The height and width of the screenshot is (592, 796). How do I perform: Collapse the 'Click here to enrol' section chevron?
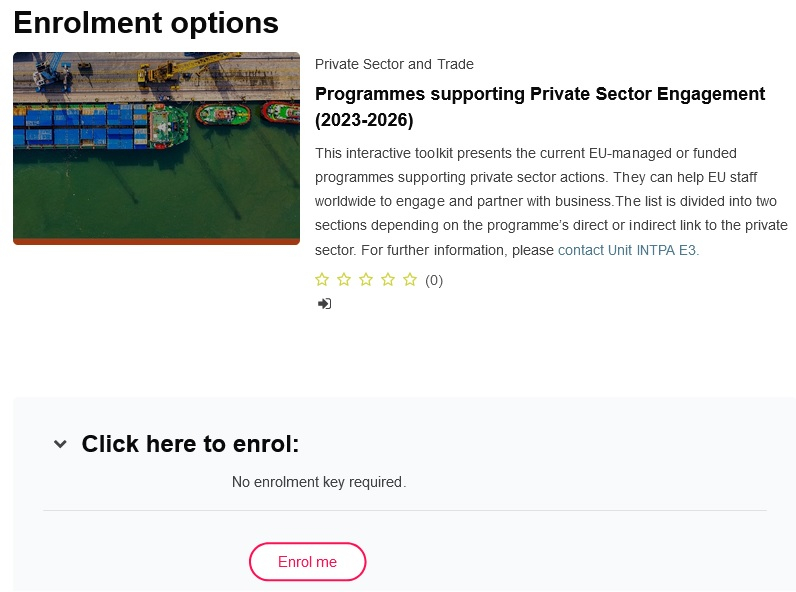point(61,444)
